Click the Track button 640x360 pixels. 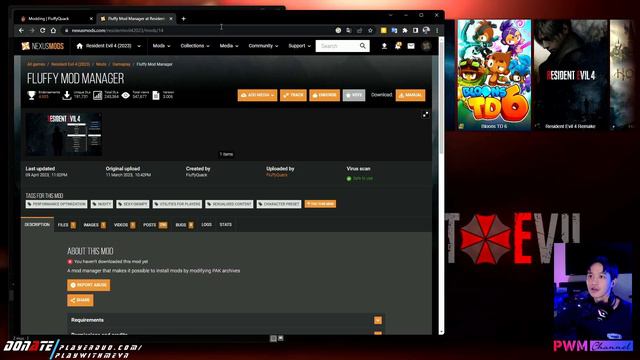[293, 95]
